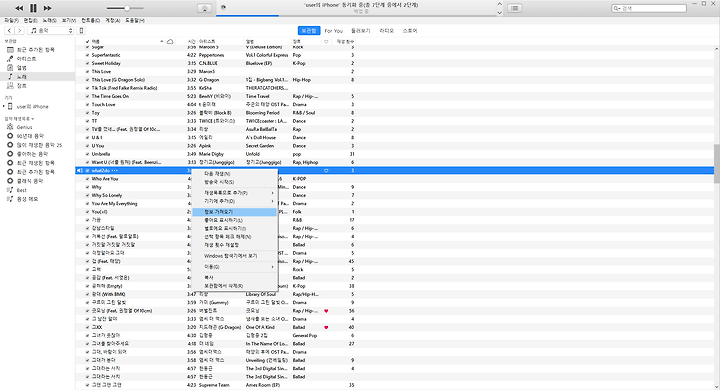Open the 클래식 음악 smart playlist
Screen dimensions: 720x390
point(30,181)
